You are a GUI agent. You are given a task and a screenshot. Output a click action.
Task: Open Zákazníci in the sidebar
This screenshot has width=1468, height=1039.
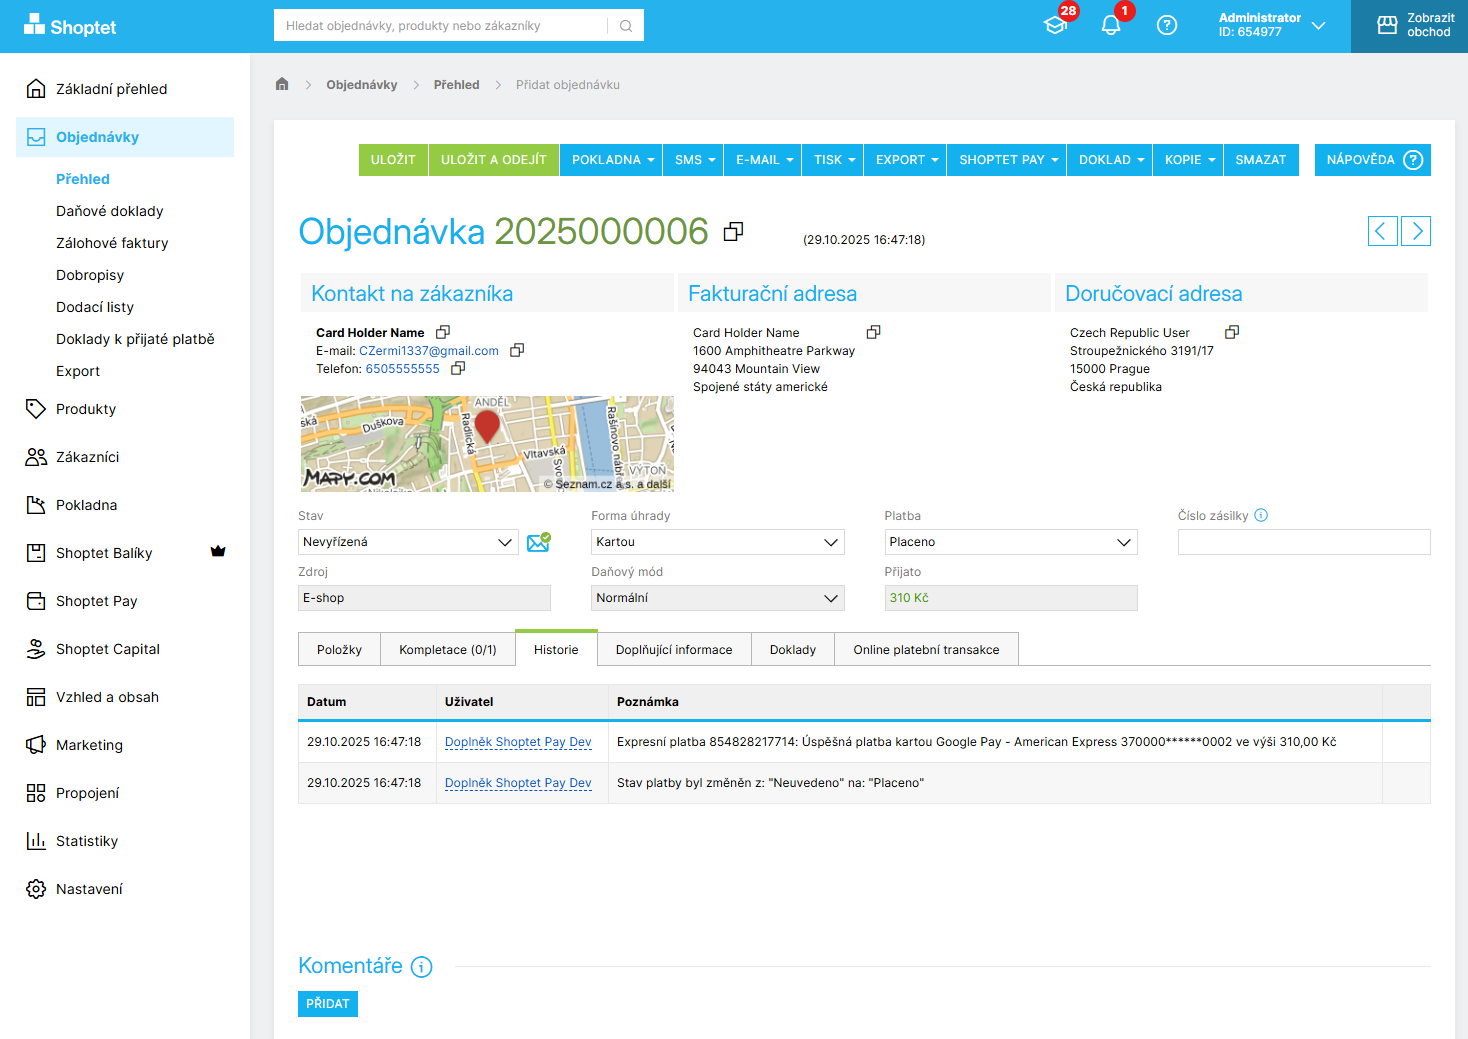[87, 457]
